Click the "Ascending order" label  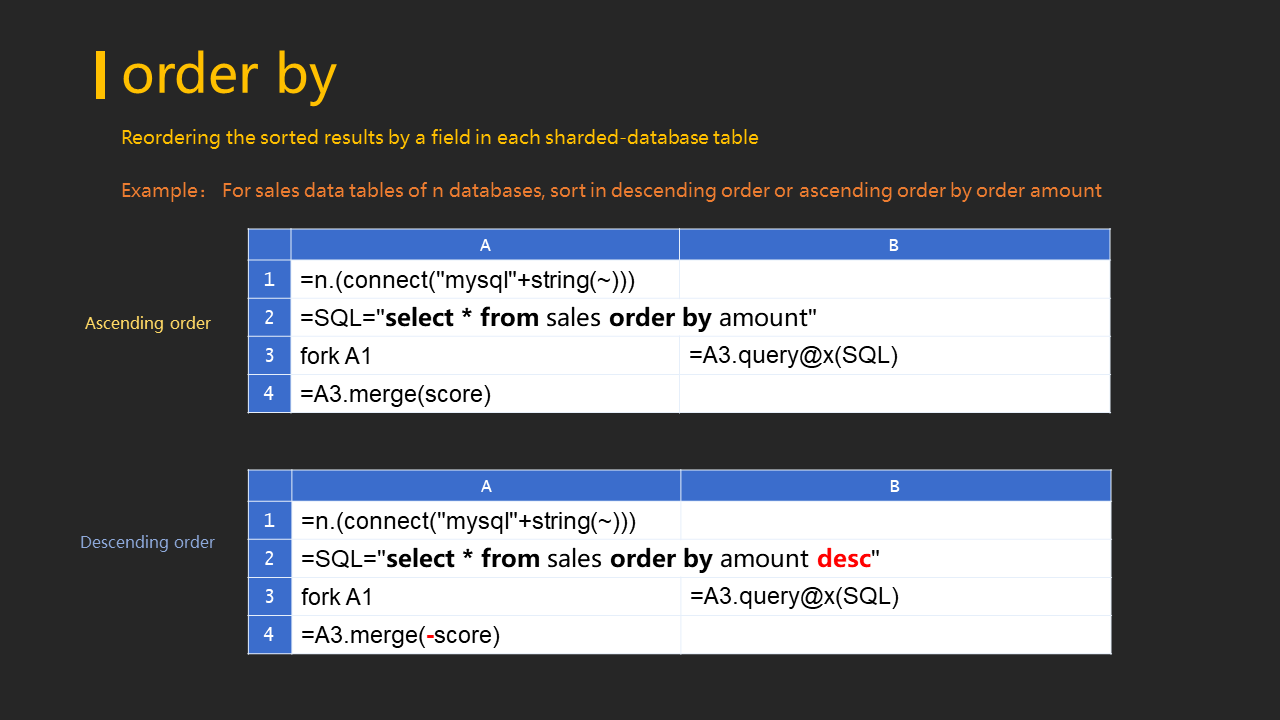click(x=148, y=323)
